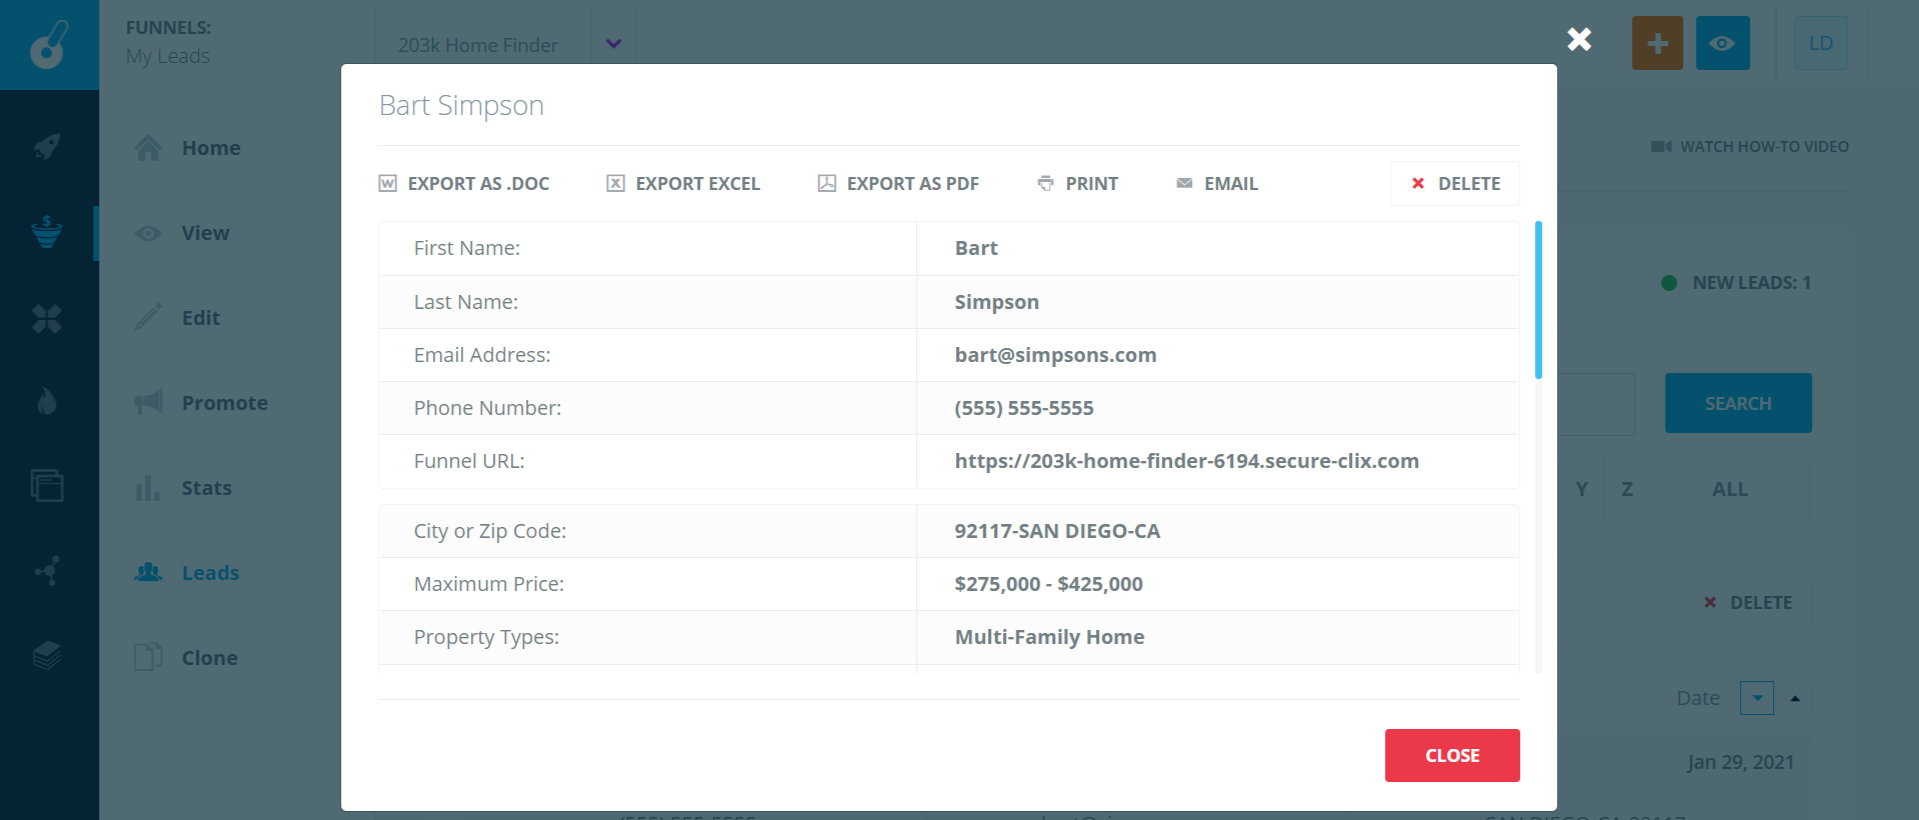The height and width of the screenshot is (820, 1919).
Task: Click the share nodes sidebar icon
Action: tap(47, 571)
